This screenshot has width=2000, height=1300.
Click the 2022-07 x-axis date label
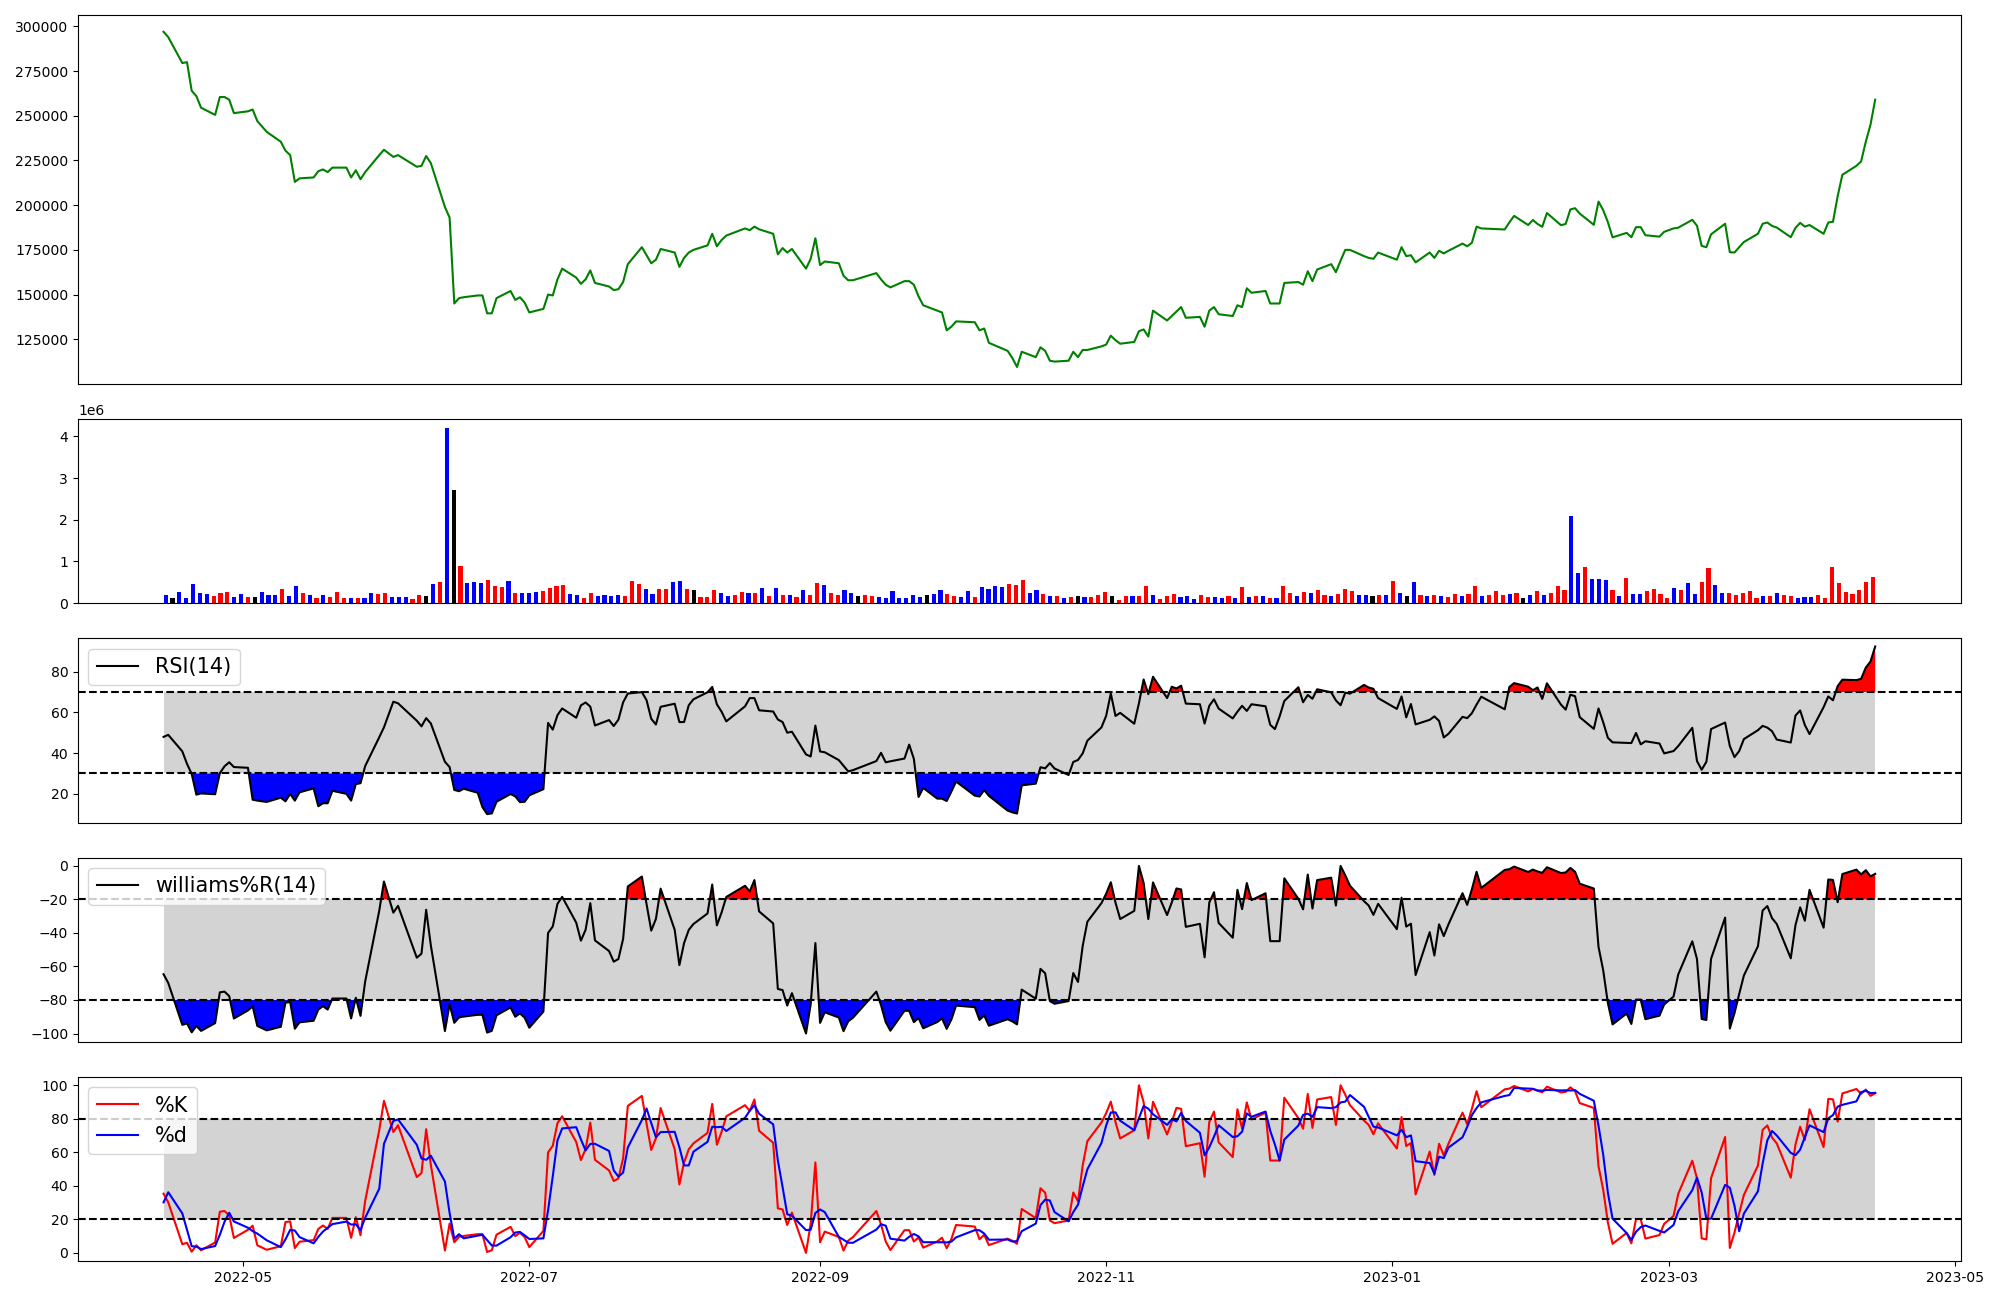529,1277
